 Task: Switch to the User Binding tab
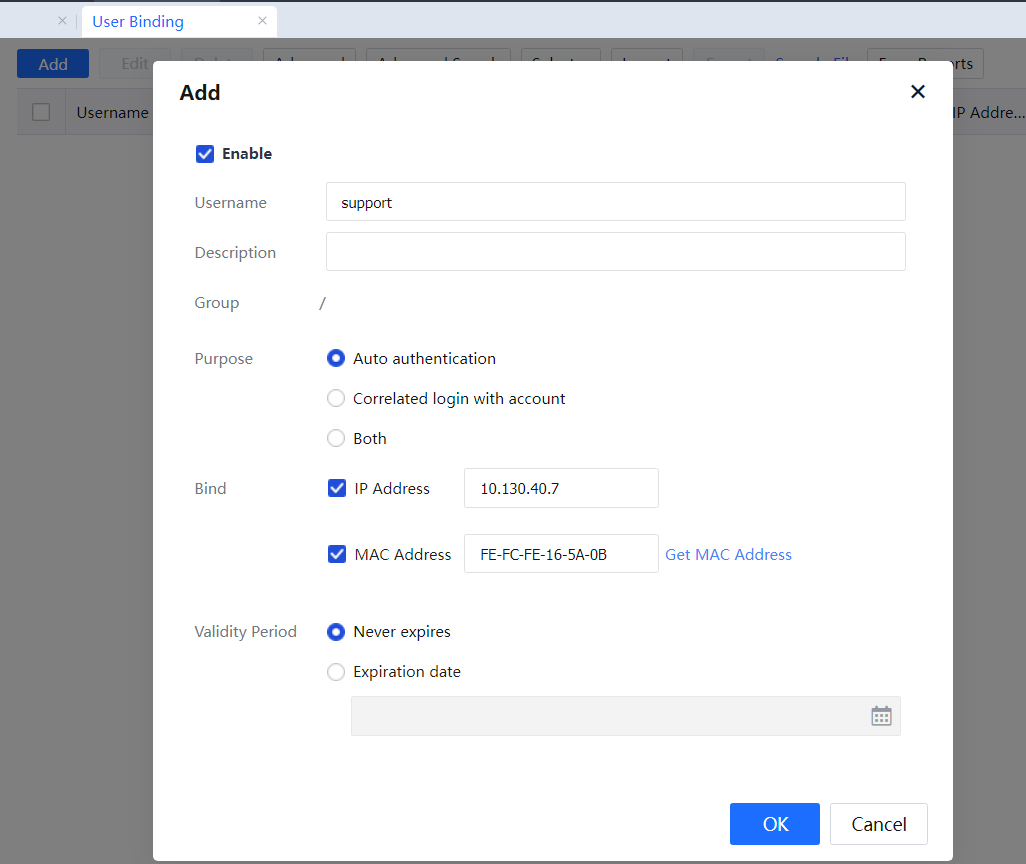click(x=138, y=21)
